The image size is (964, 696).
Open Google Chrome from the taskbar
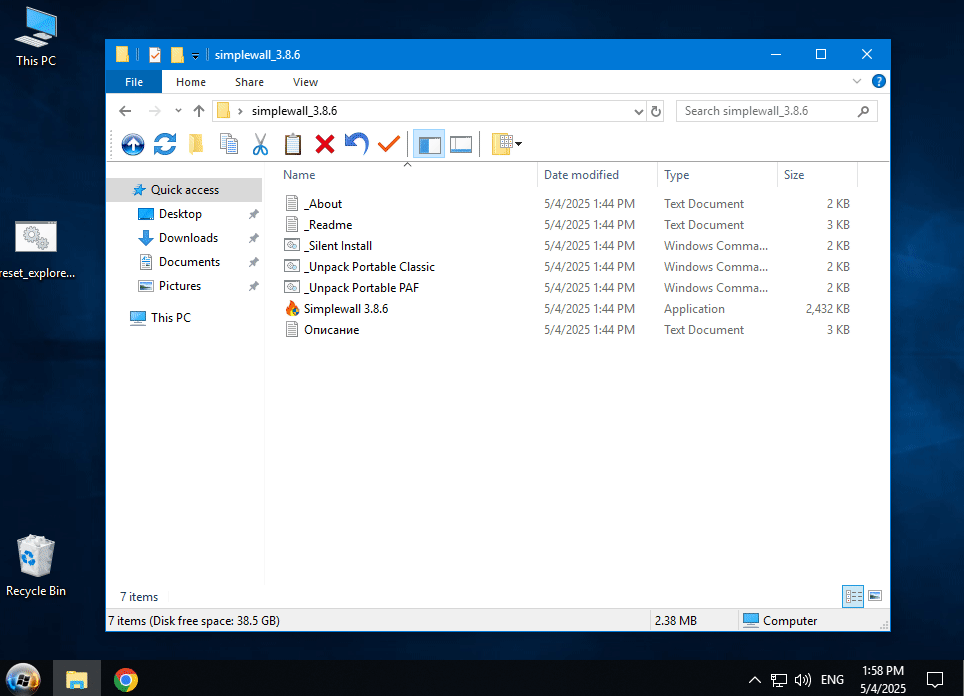(126, 680)
